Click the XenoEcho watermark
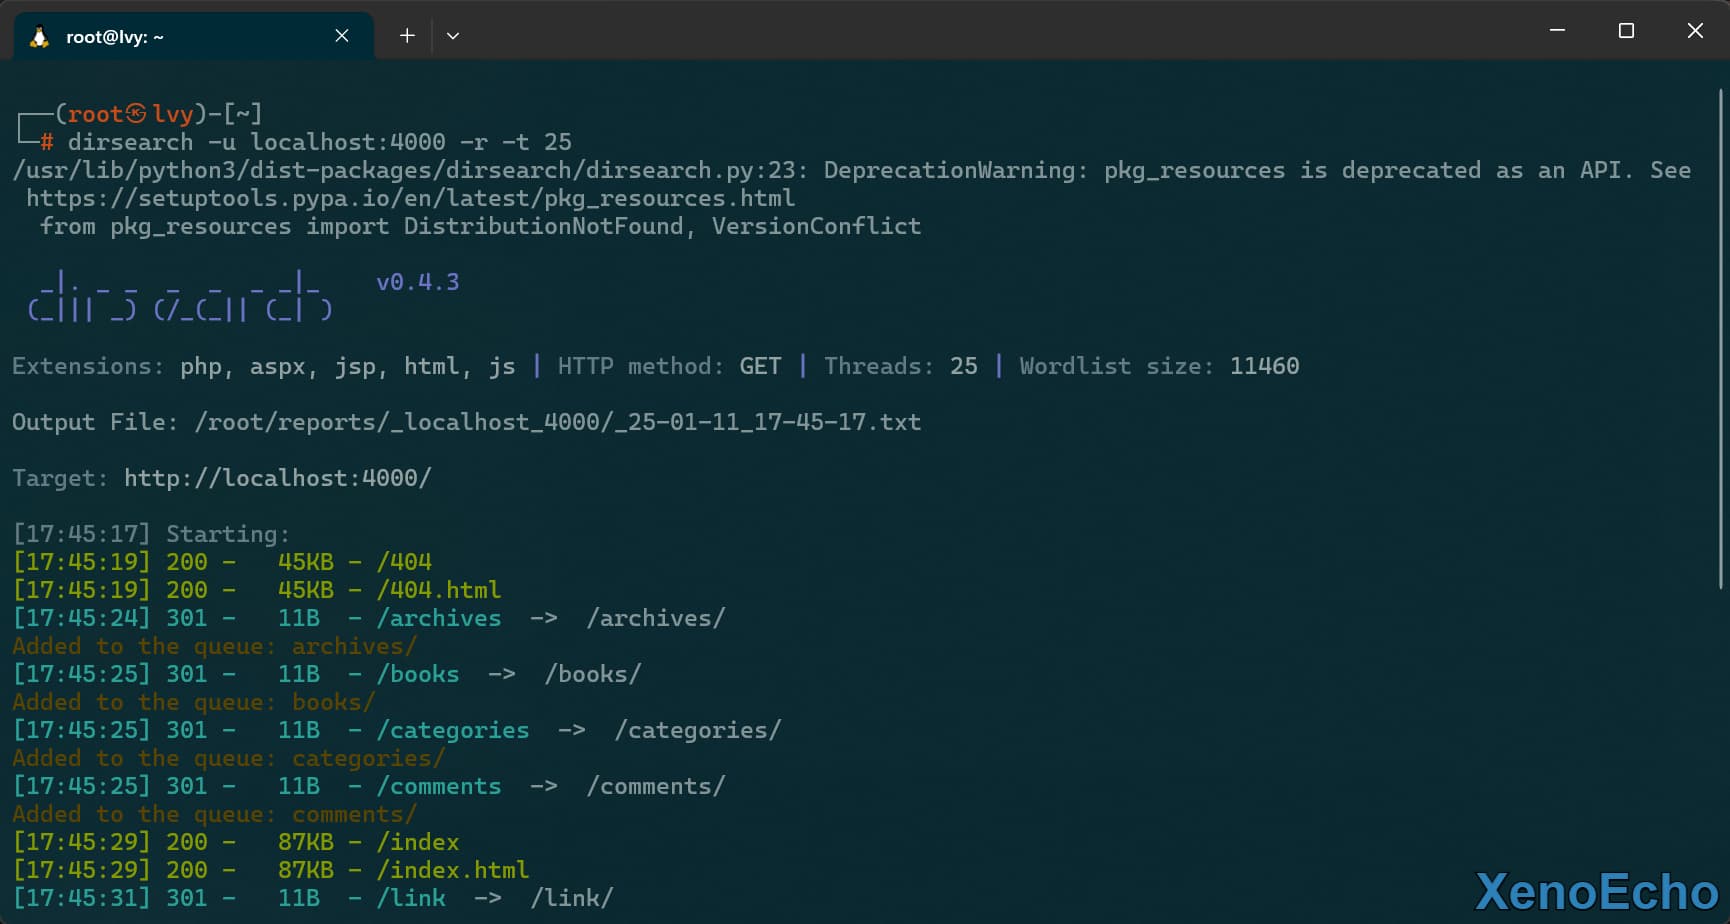This screenshot has width=1730, height=924. pyautogui.click(x=1596, y=892)
